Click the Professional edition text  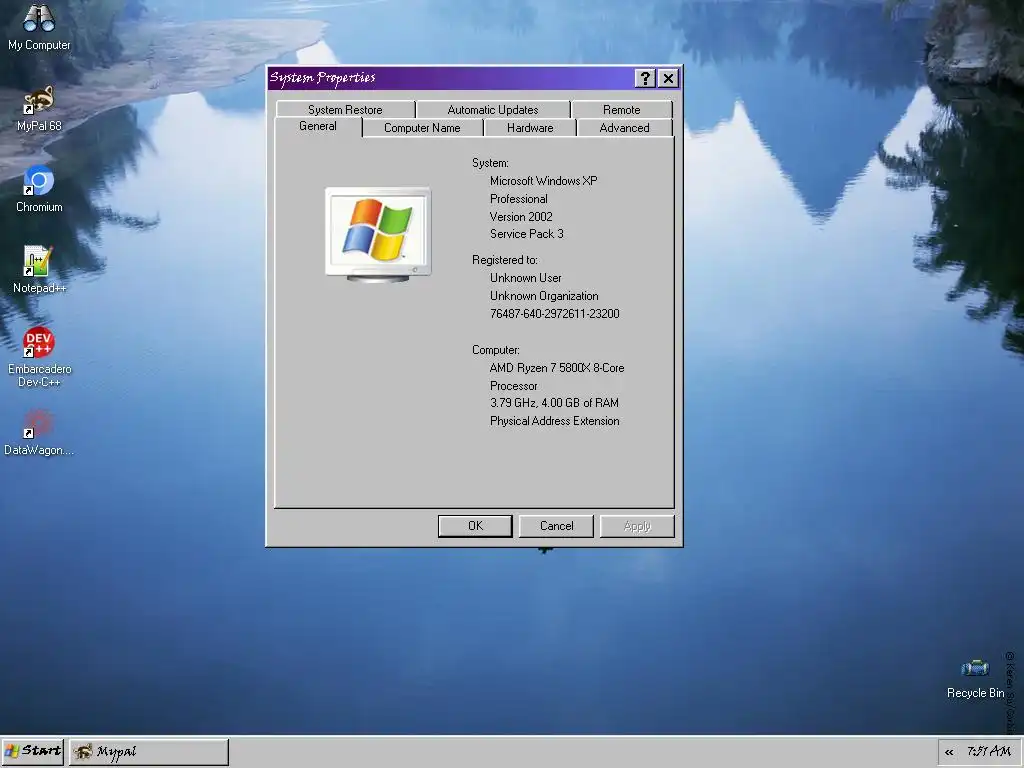tap(519, 199)
